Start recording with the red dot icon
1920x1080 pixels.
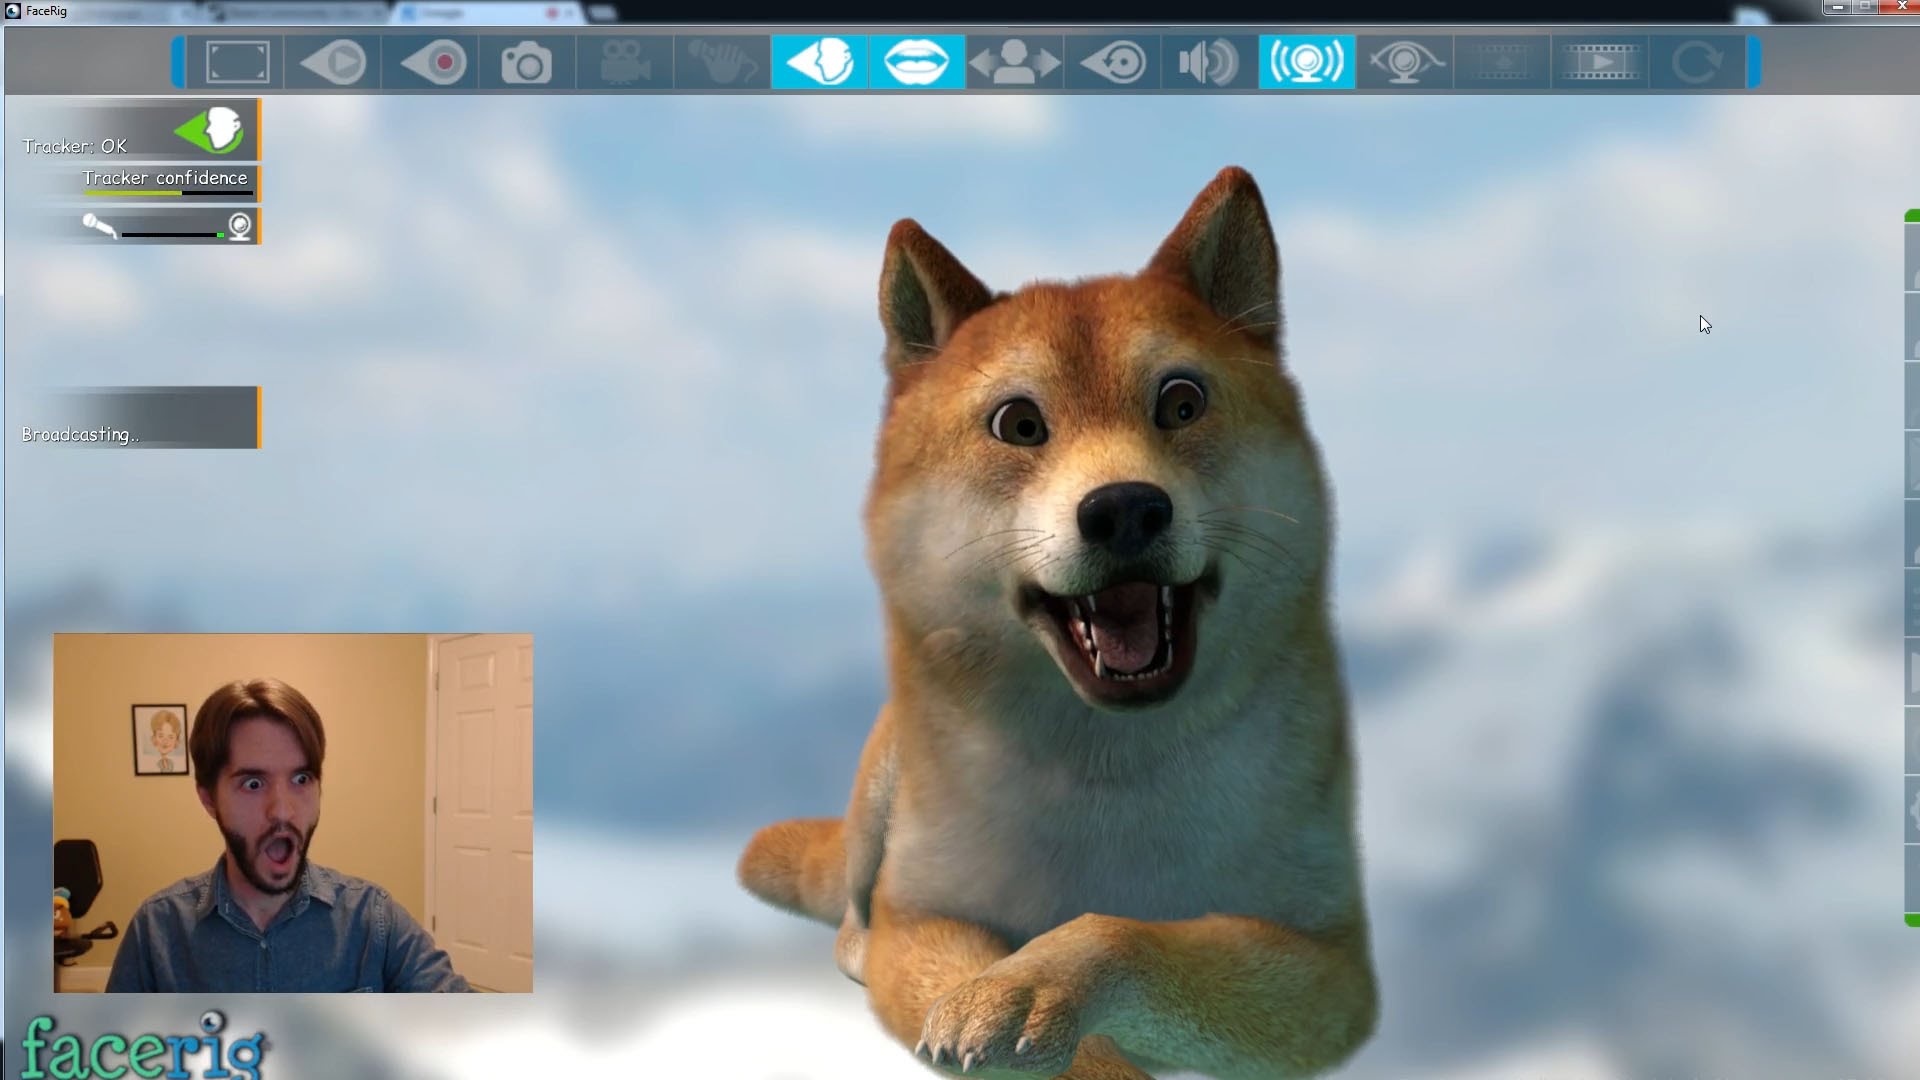tap(433, 62)
